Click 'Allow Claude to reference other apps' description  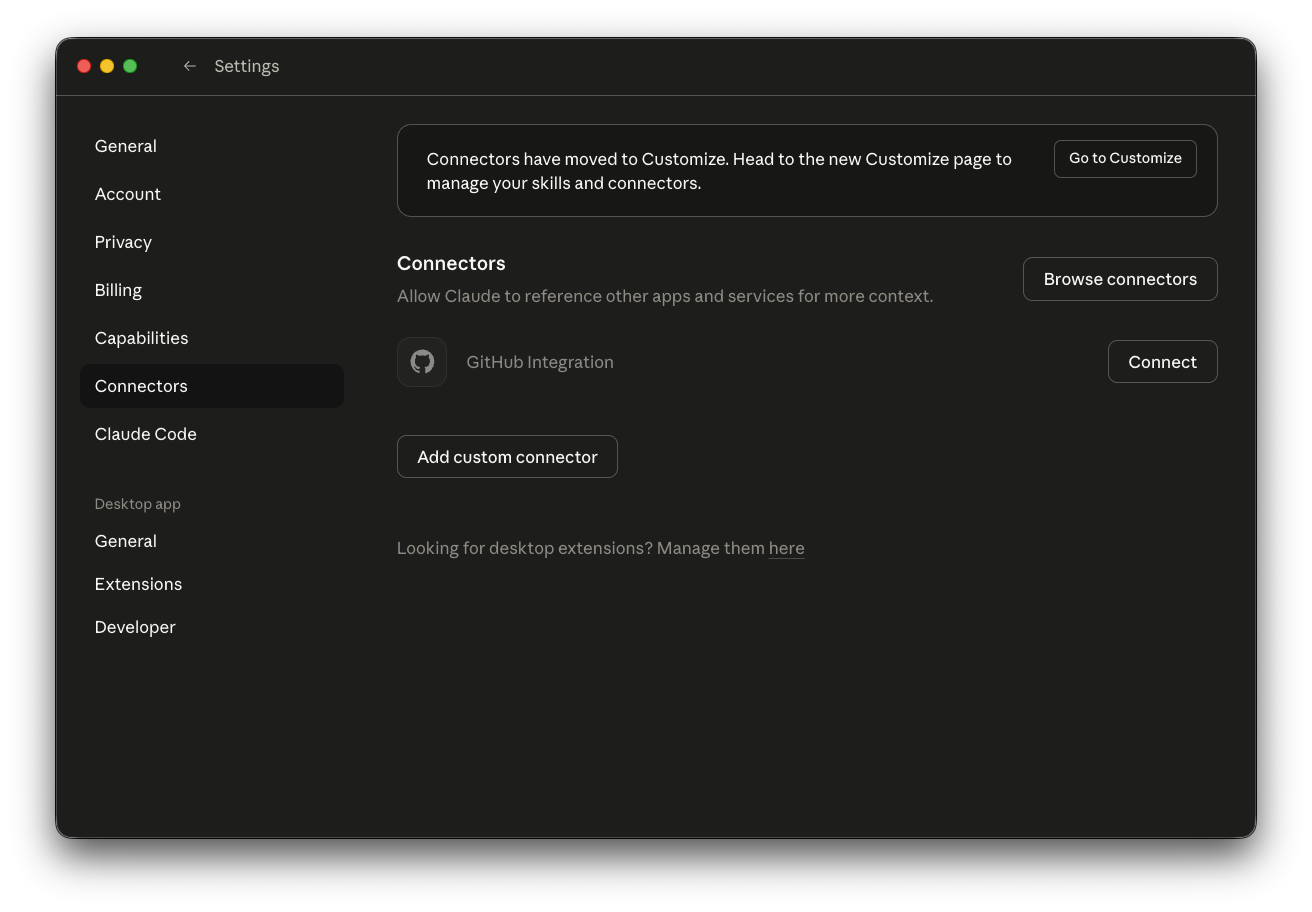(665, 296)
